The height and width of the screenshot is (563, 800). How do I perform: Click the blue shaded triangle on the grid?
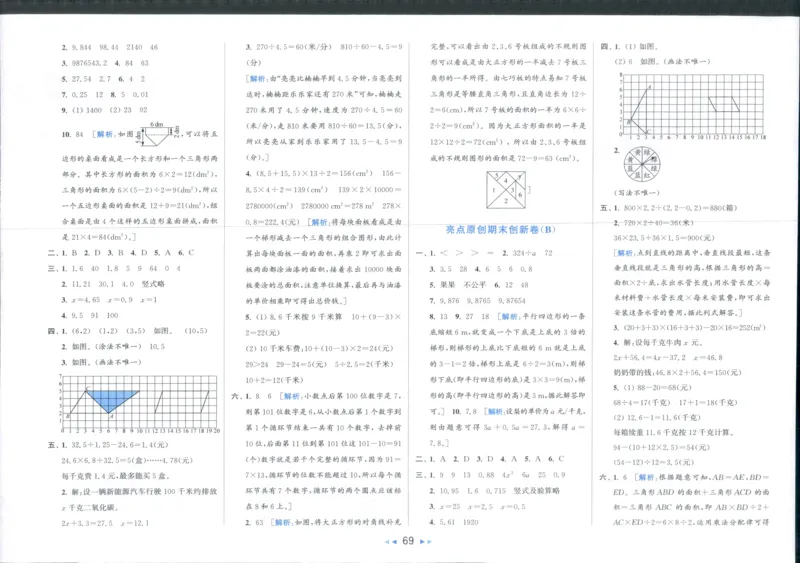click(x=112, y=401)
